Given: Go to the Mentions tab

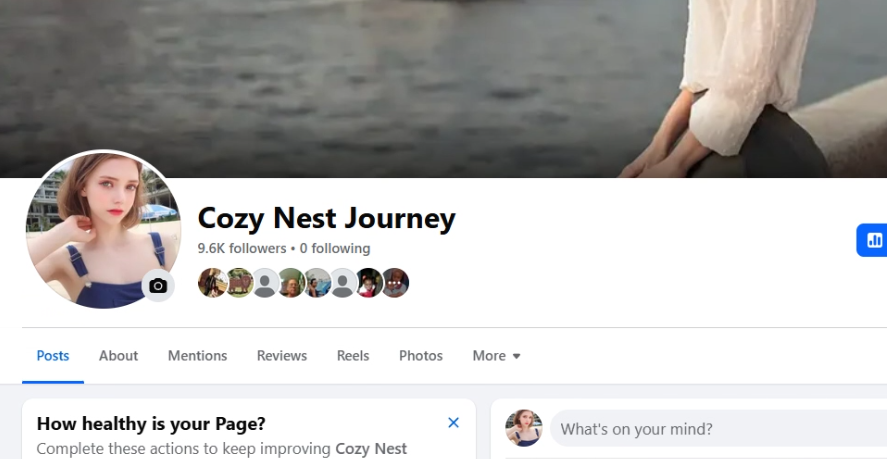Looking at the screenshot, I should [x=197, y=356].
